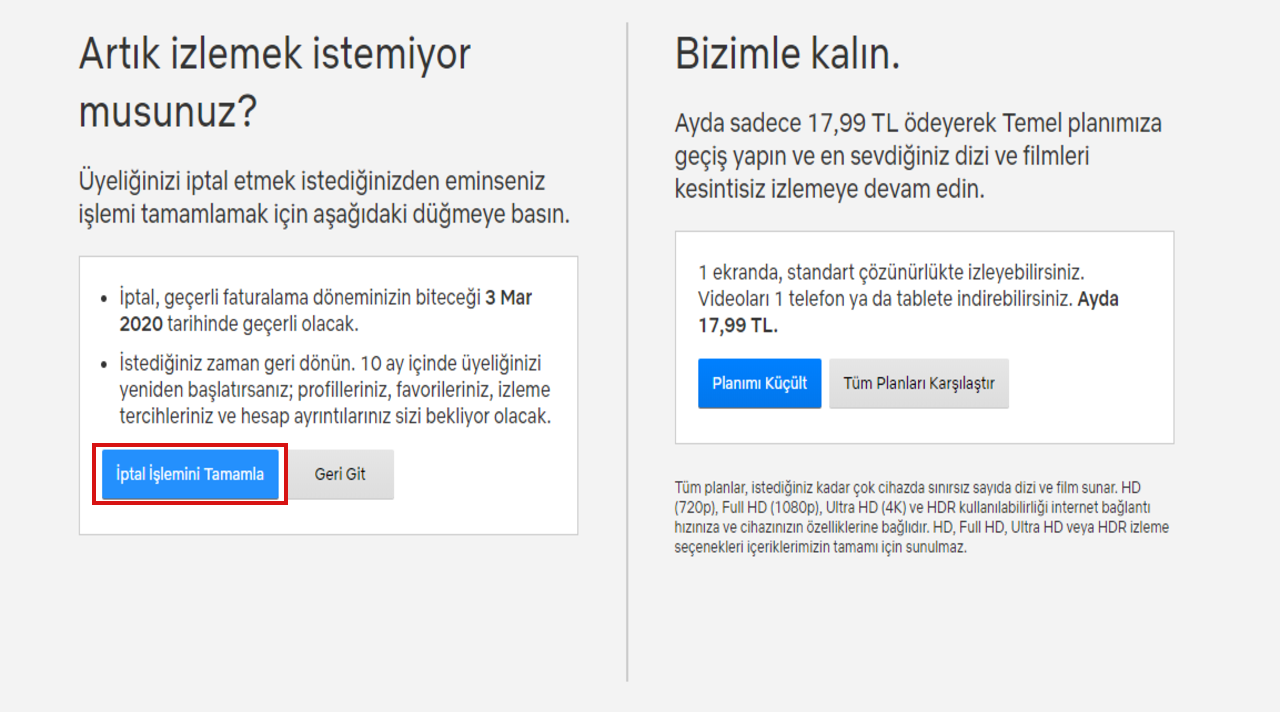Click the heading Artık izlemek istemiyor musunuz?
The image size is (1280, 720).
(x=273, y=77)
